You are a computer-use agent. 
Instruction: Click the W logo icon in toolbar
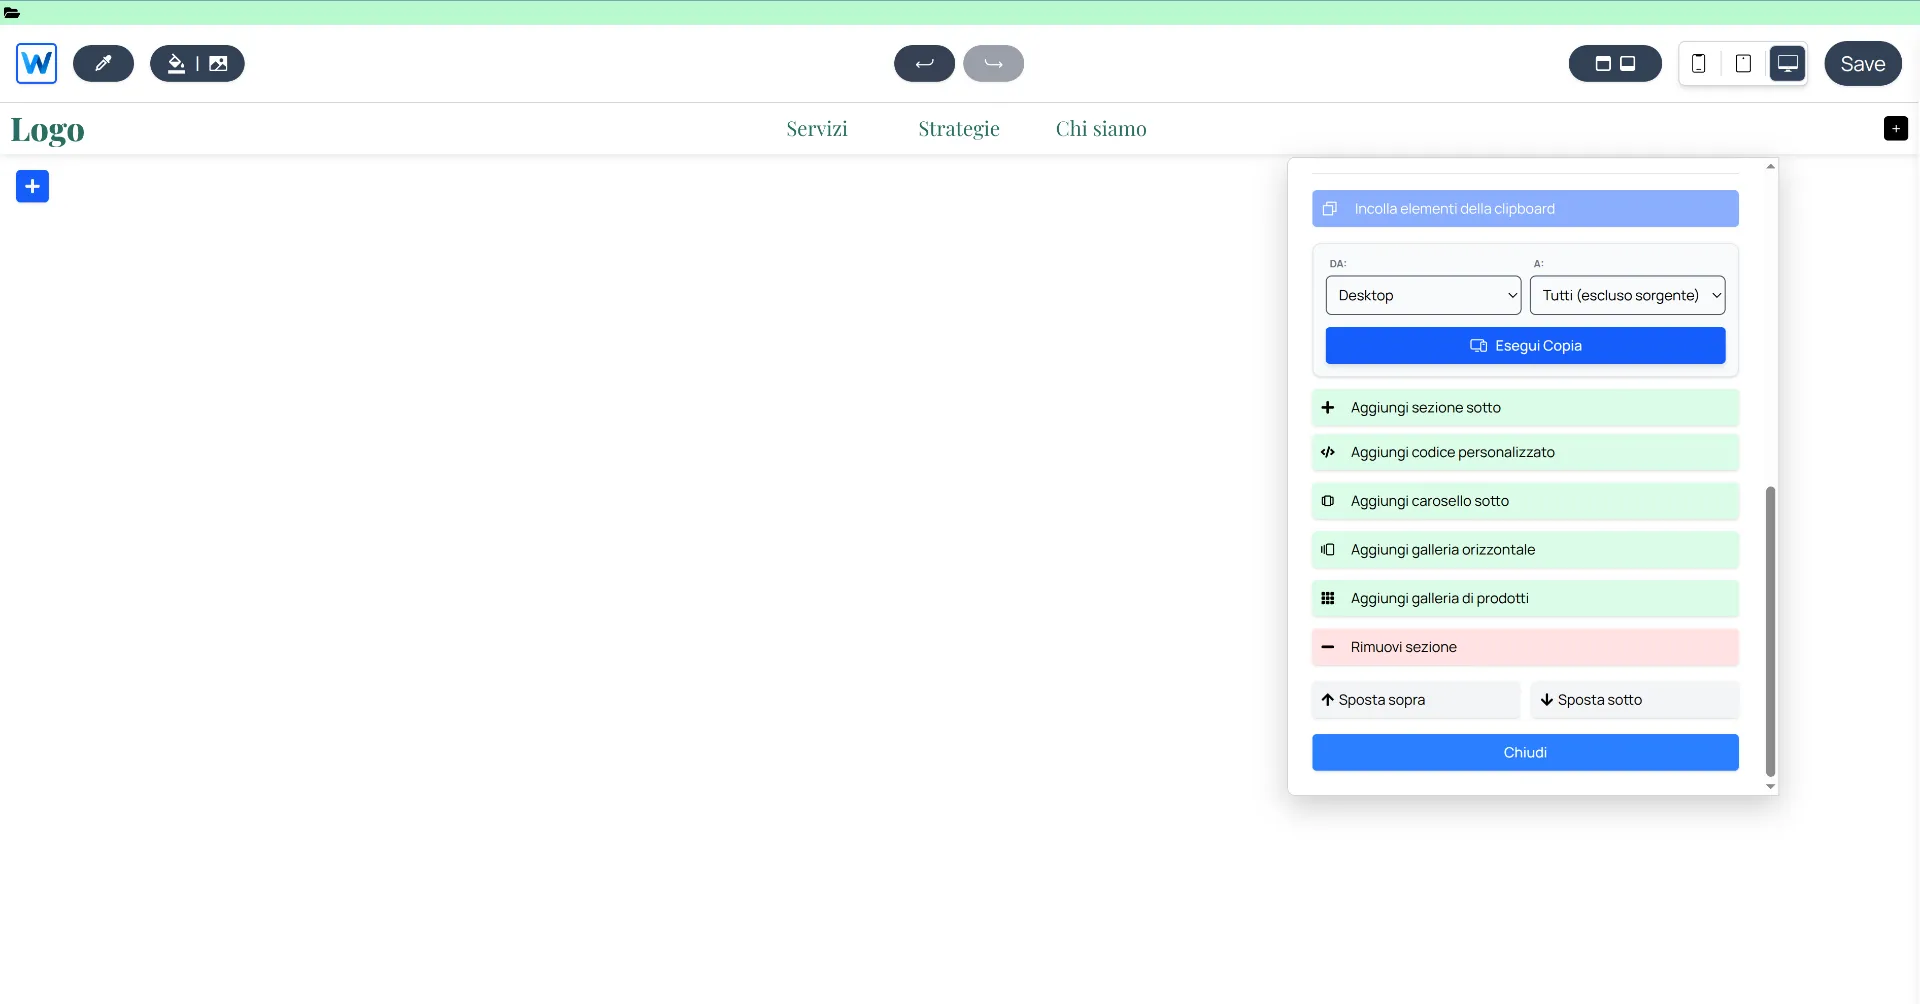point(37,64)
